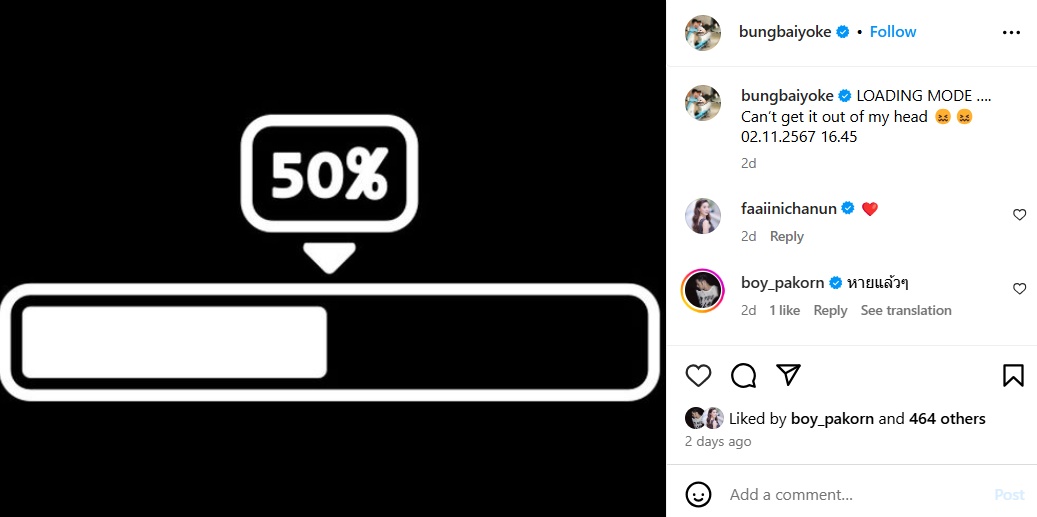Save the post with the bookmark icon
Image resolution: width=1037 pixels, height=517 pixels.
pos(1013,376)
